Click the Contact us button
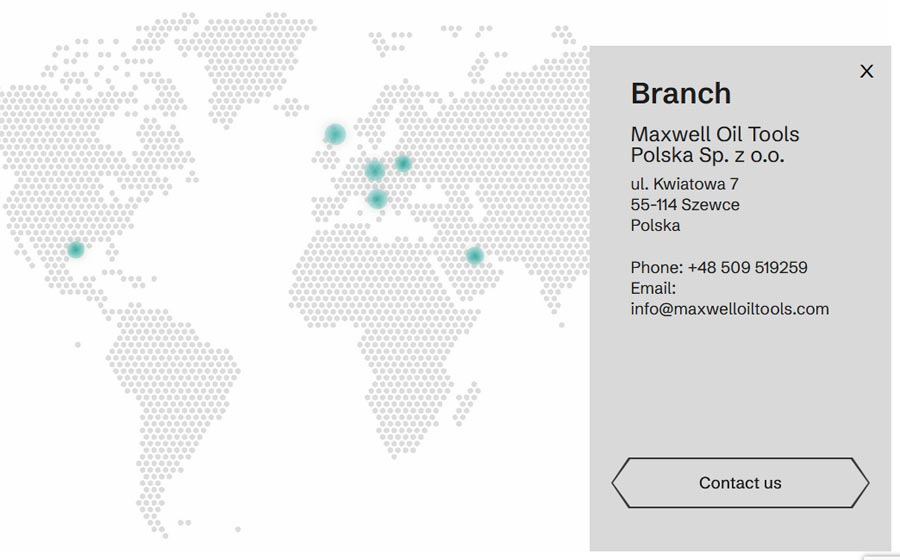 point(740,483)
